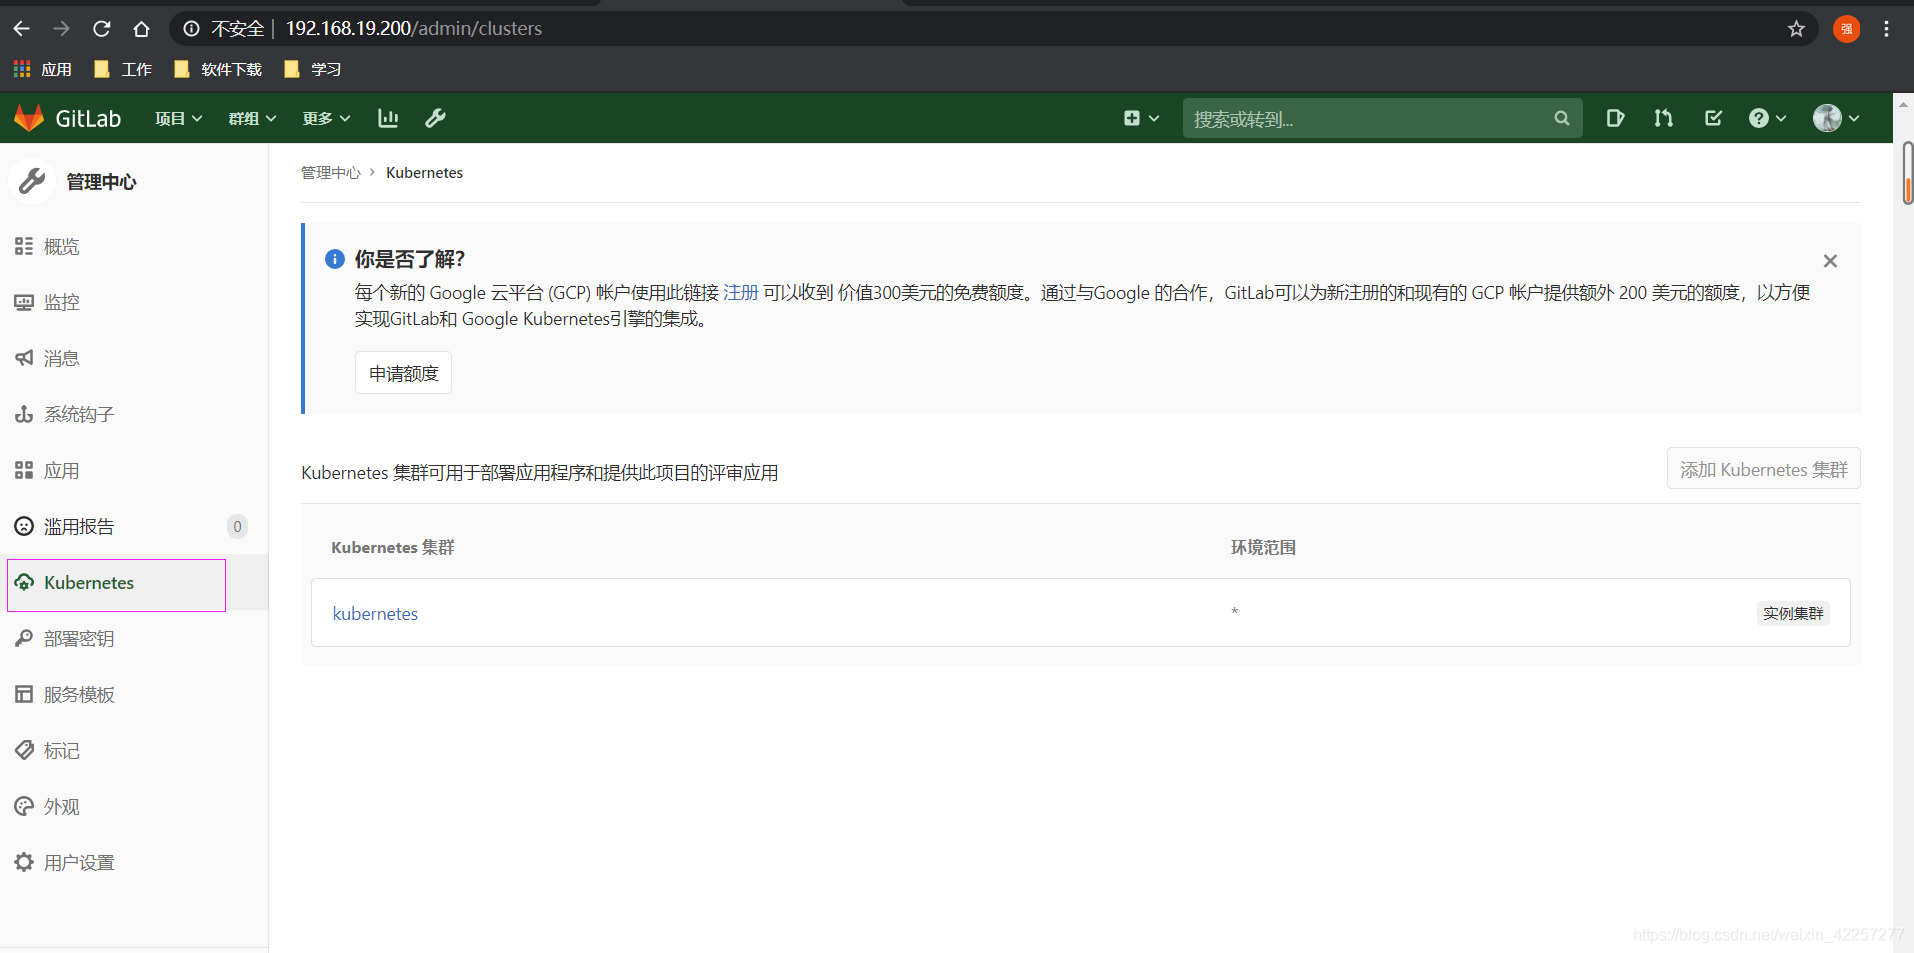Click the 注册 link in the notice
This screenshot has width=1914, height=953.
coord(741,292)
